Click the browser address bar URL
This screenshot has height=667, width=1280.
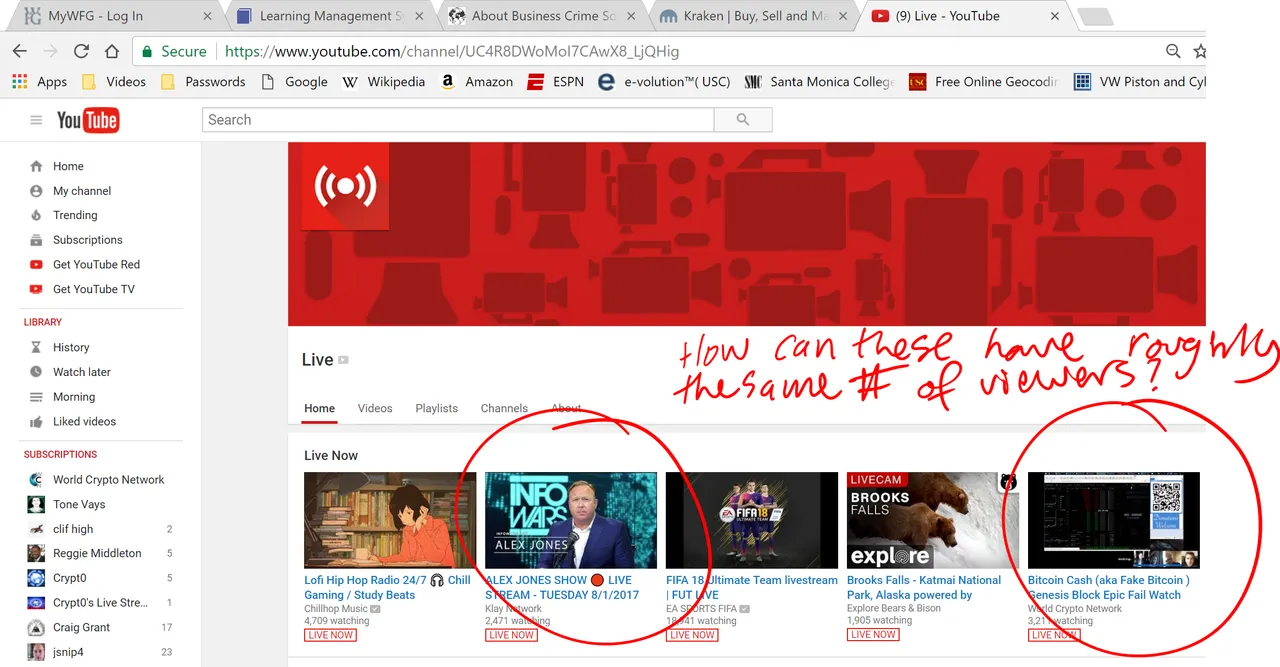pyautogui.click(x=452, y=51)
